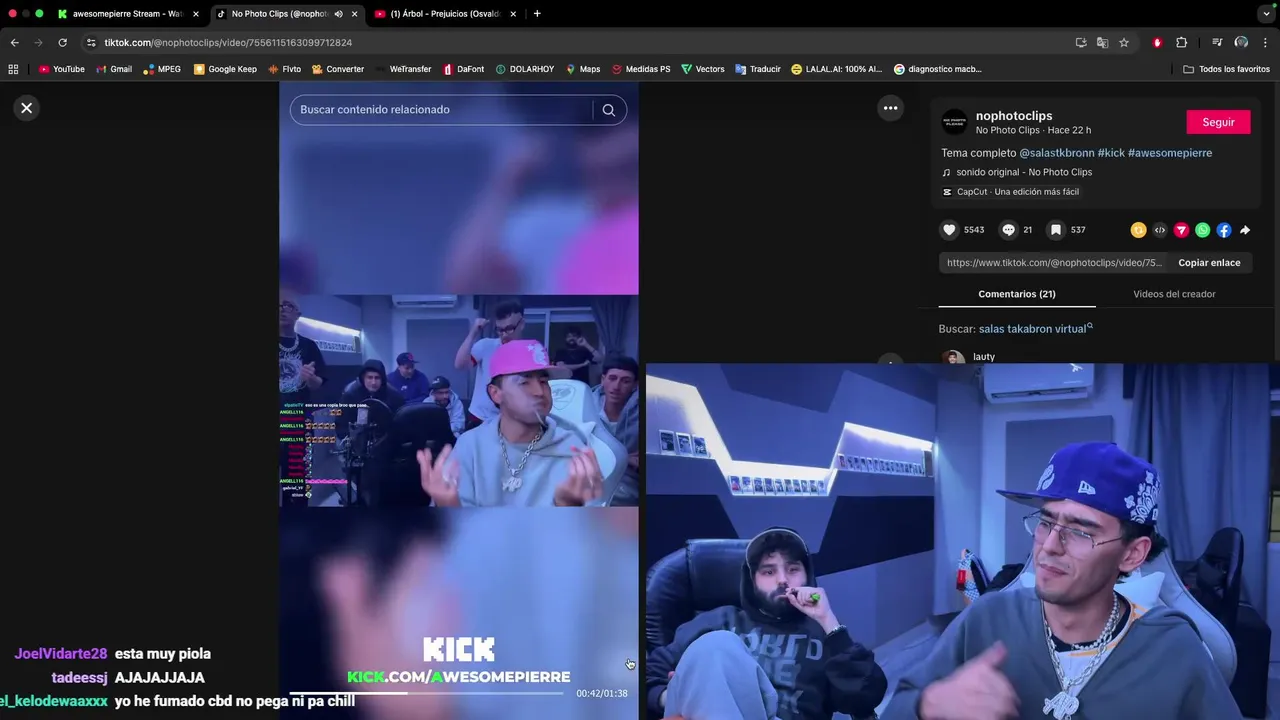Image resolution: width=1280 pixels, height=720 pixels.
Task: Open the DaFont bookmark
Action: pyautogui.click(x=463, y=69)
